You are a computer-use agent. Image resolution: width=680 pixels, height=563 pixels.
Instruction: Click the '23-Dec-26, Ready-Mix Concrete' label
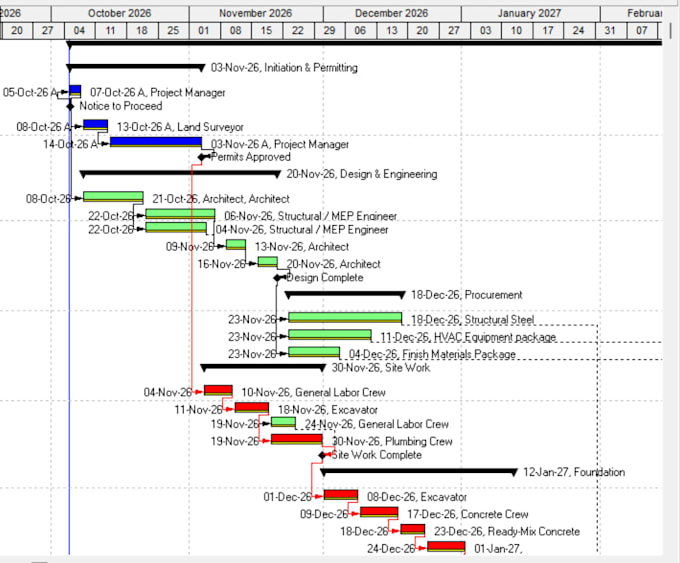[507, 532]
